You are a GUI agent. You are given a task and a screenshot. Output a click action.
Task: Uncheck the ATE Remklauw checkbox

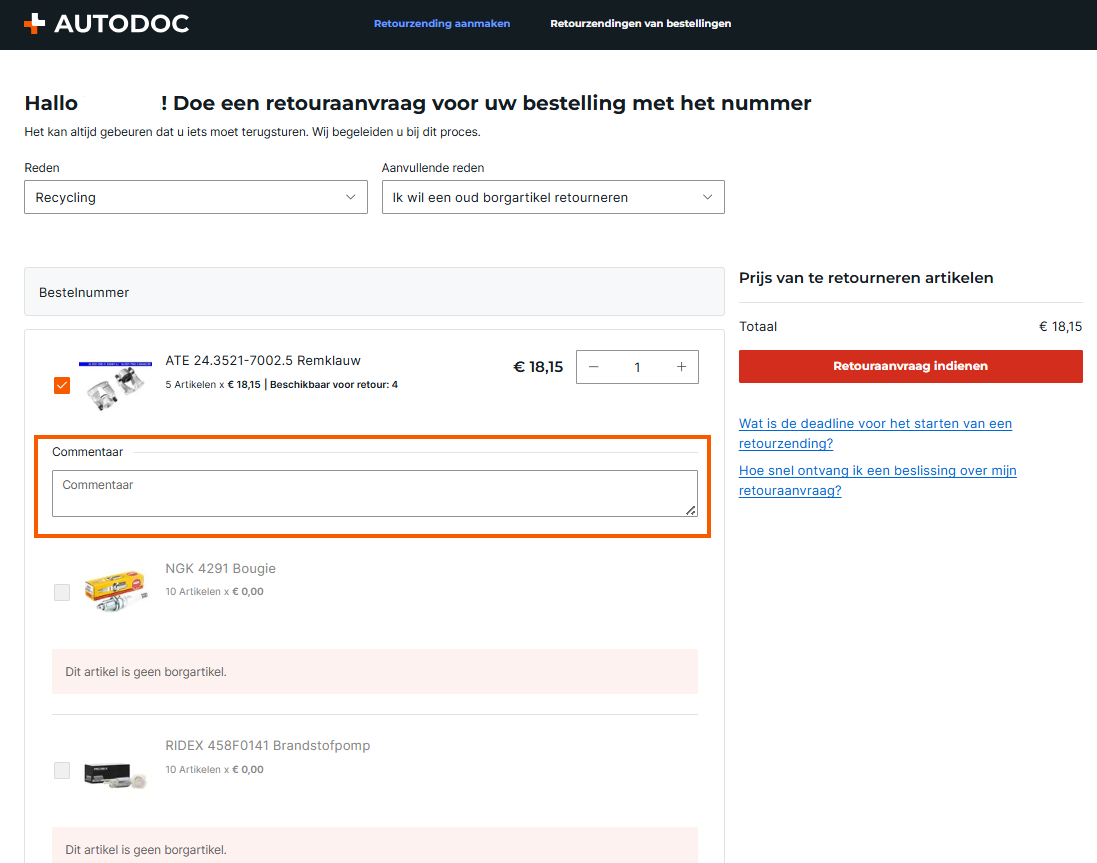point(62,385)
